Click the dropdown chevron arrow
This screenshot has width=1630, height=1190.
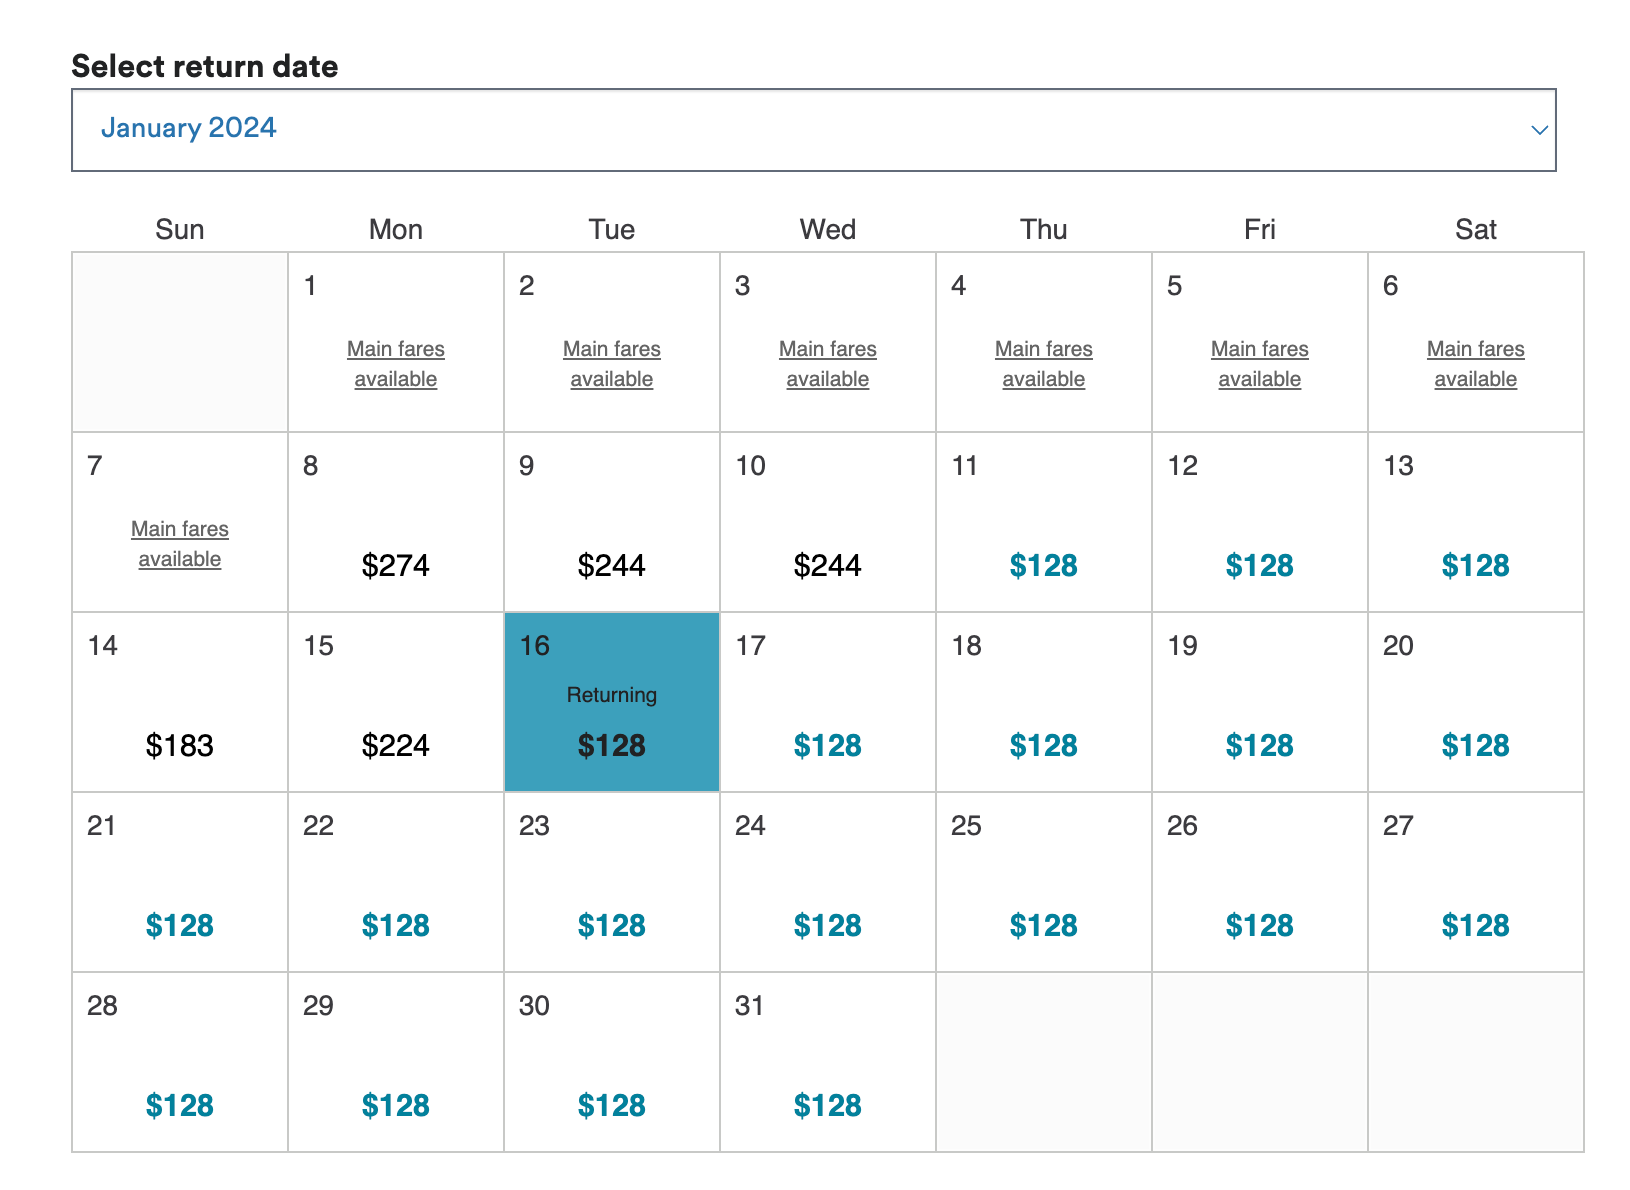pyautogui.click(x=1539, y=130)
